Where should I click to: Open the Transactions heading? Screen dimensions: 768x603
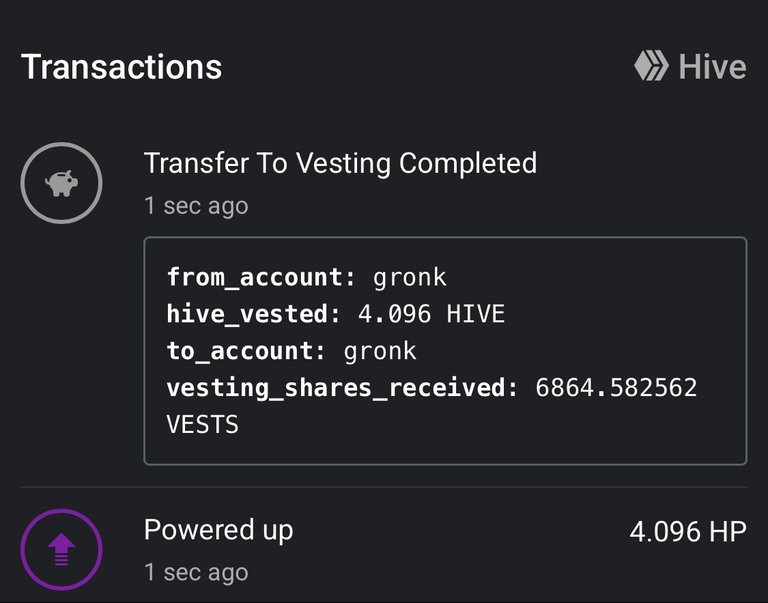tap(121, 67)
